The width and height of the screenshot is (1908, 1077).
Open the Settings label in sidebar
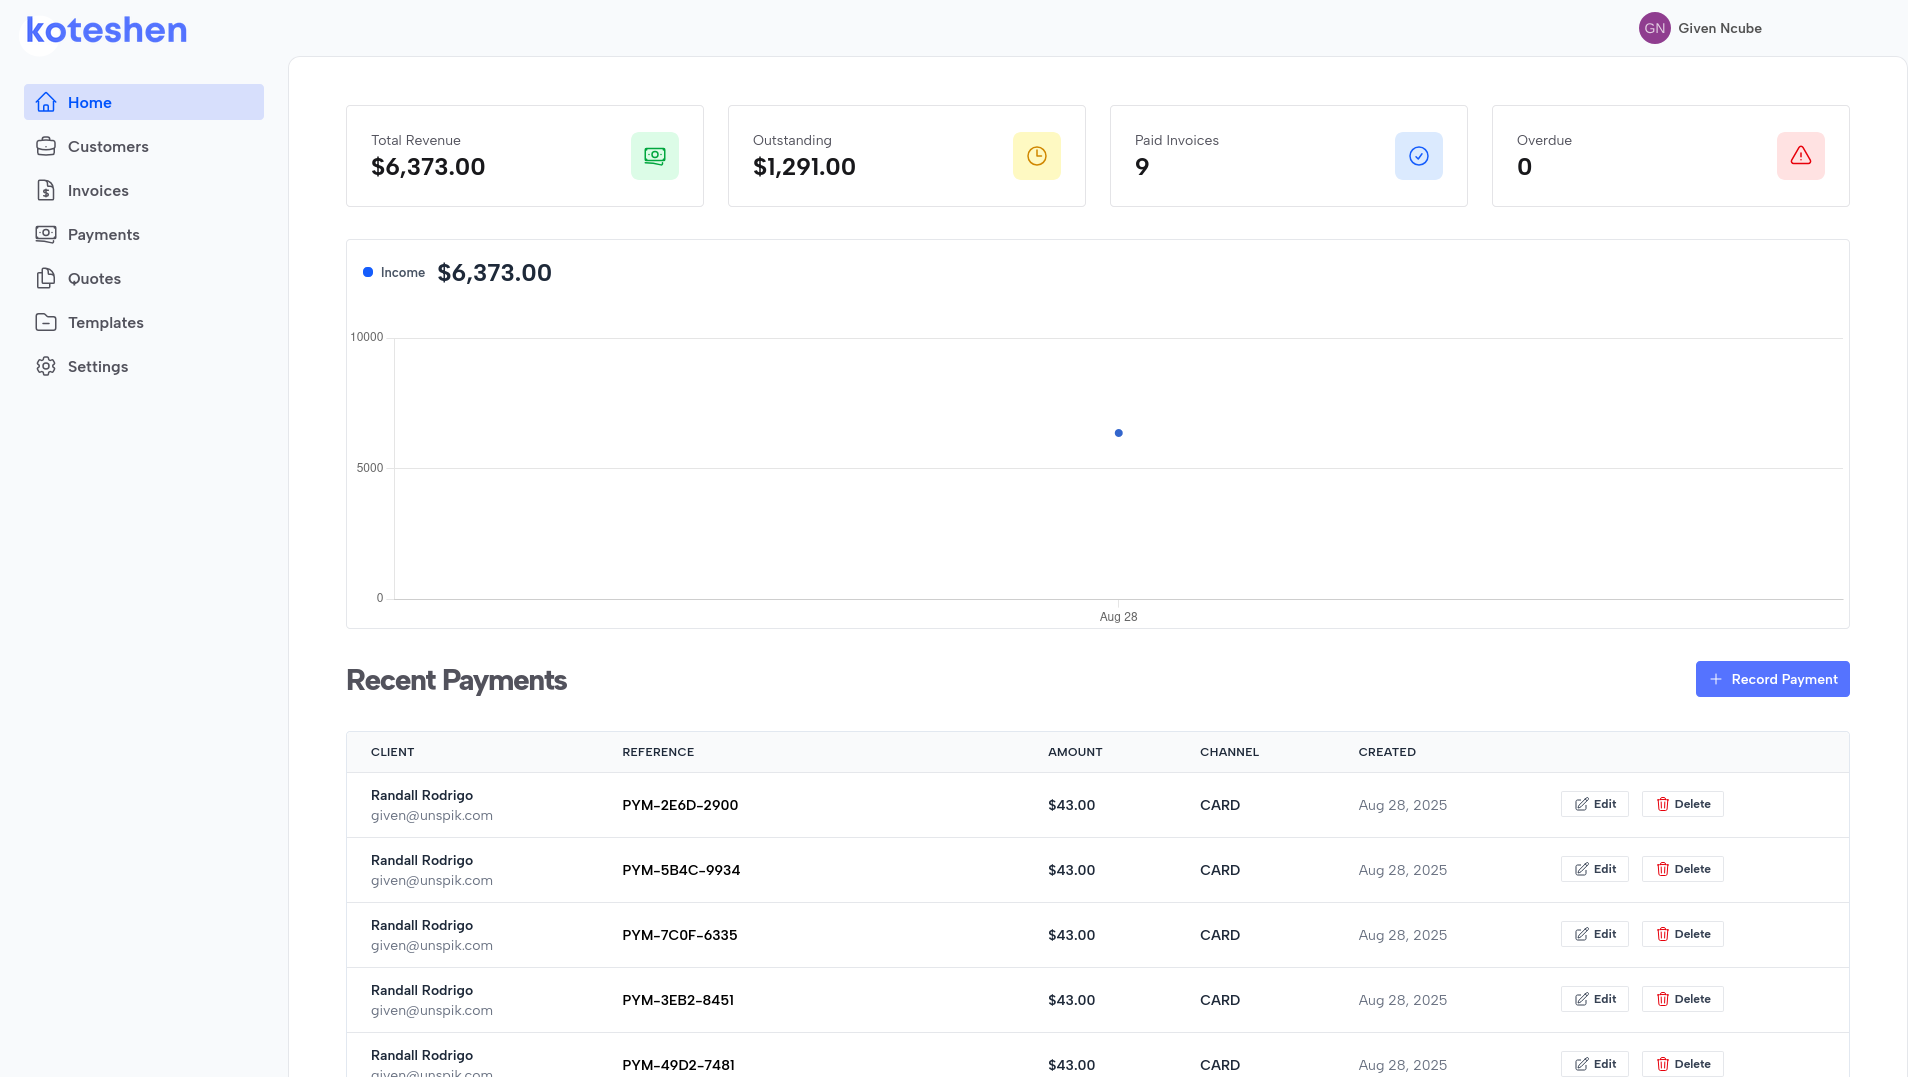98,366
